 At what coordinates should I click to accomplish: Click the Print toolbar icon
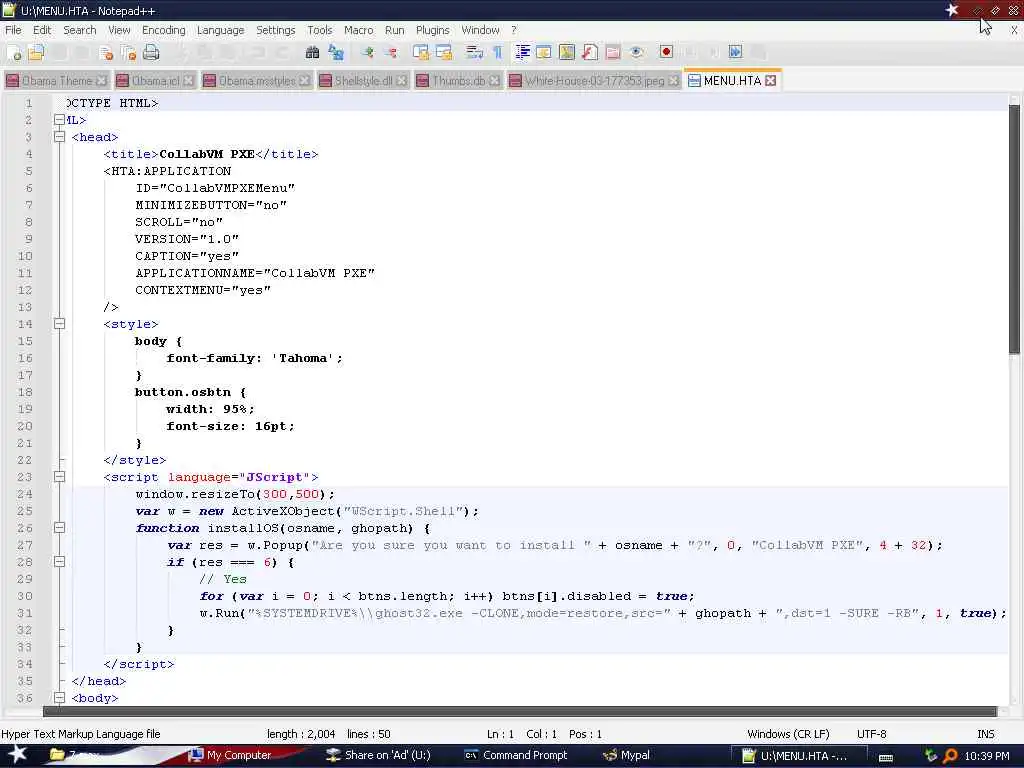tap(151, 52)
